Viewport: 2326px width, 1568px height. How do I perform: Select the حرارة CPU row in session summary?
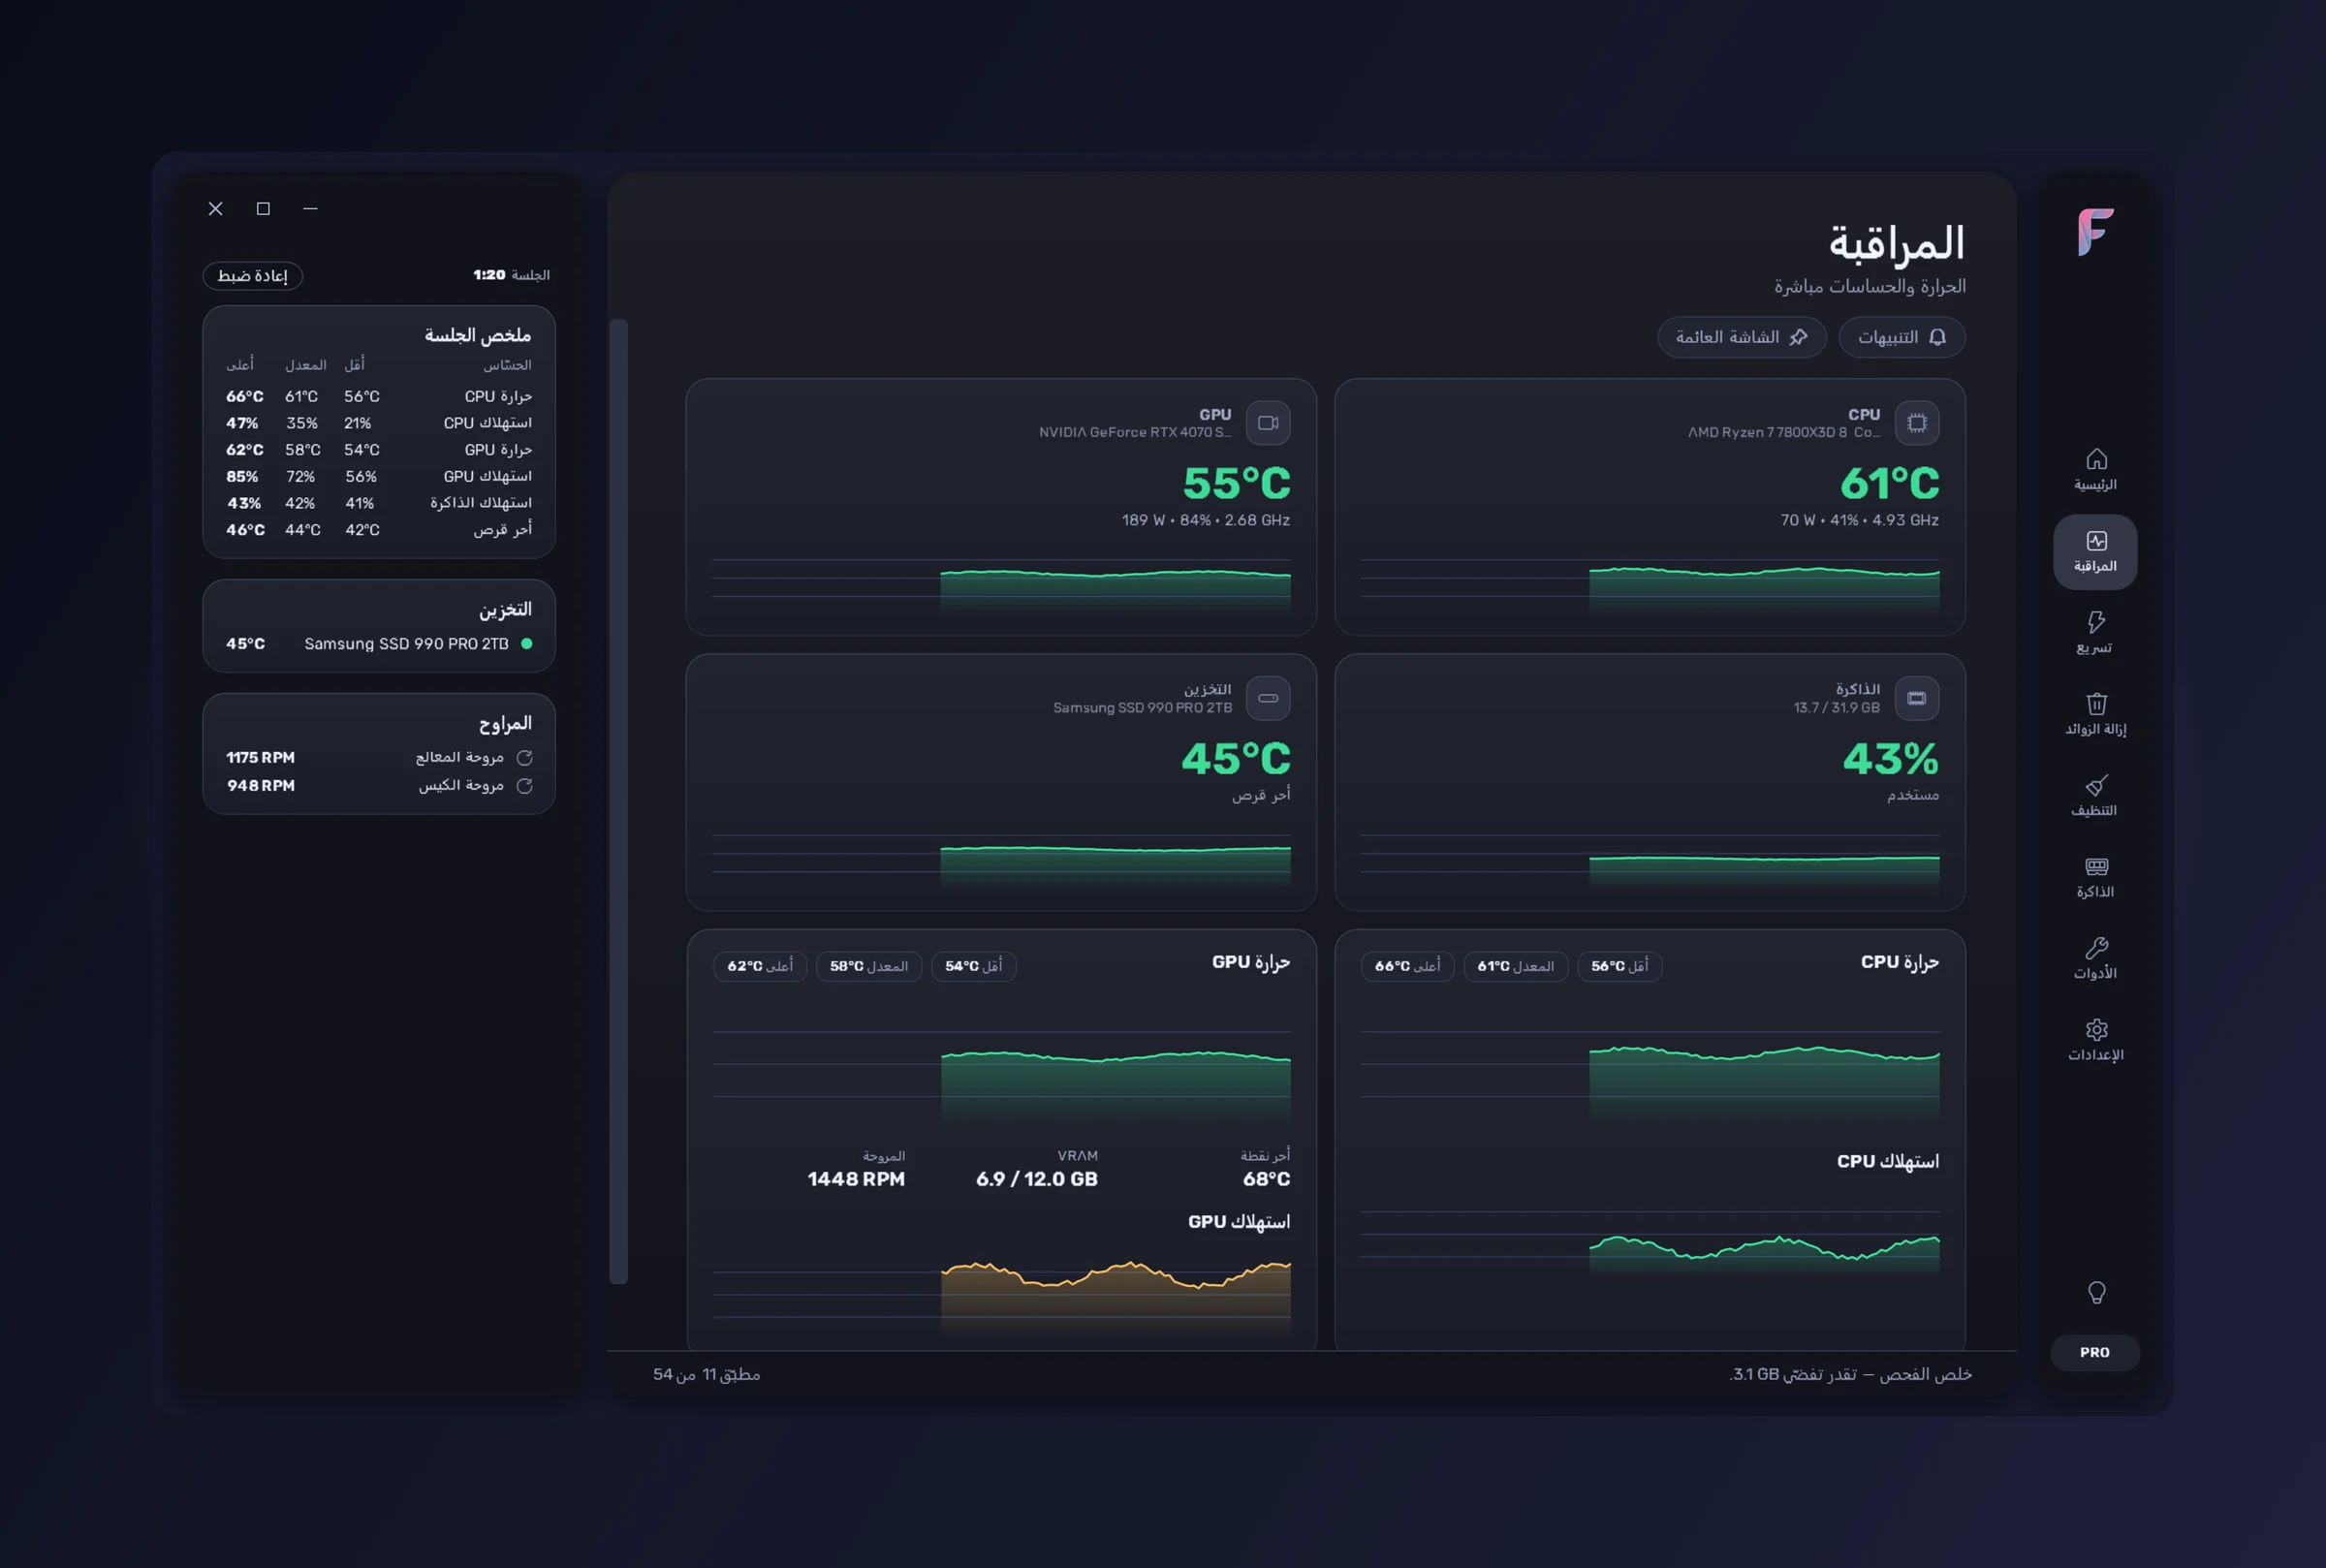point(379,397)
